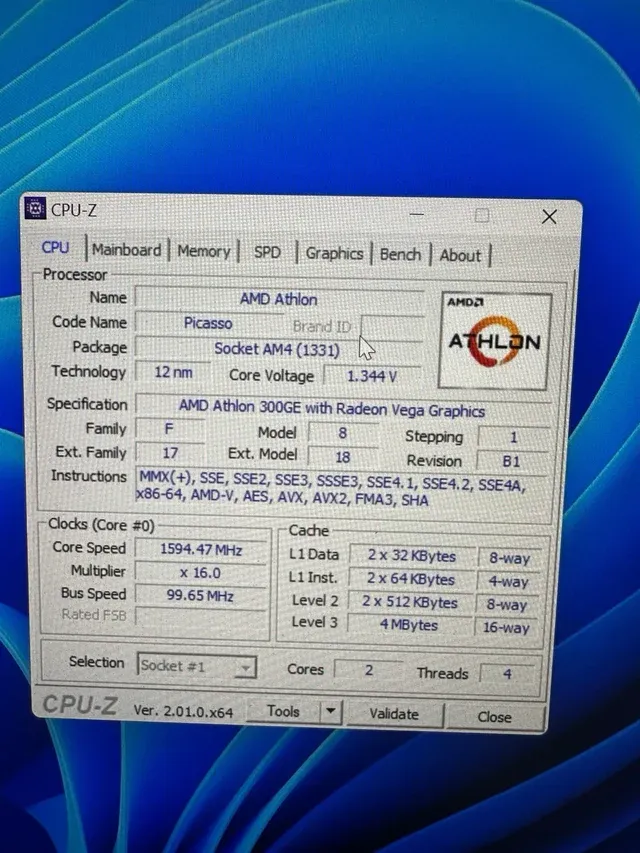Click the Threads value '4'
Image resolution: width=640 pixels, height=853 pixels.
point(507,673)
